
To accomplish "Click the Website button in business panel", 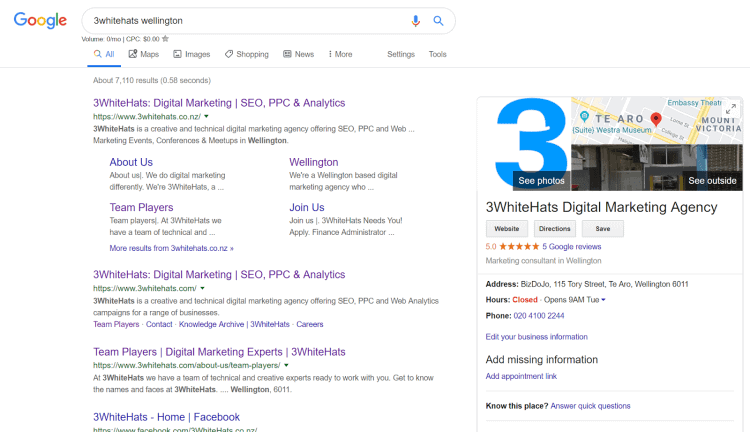I will coord(507,228).
